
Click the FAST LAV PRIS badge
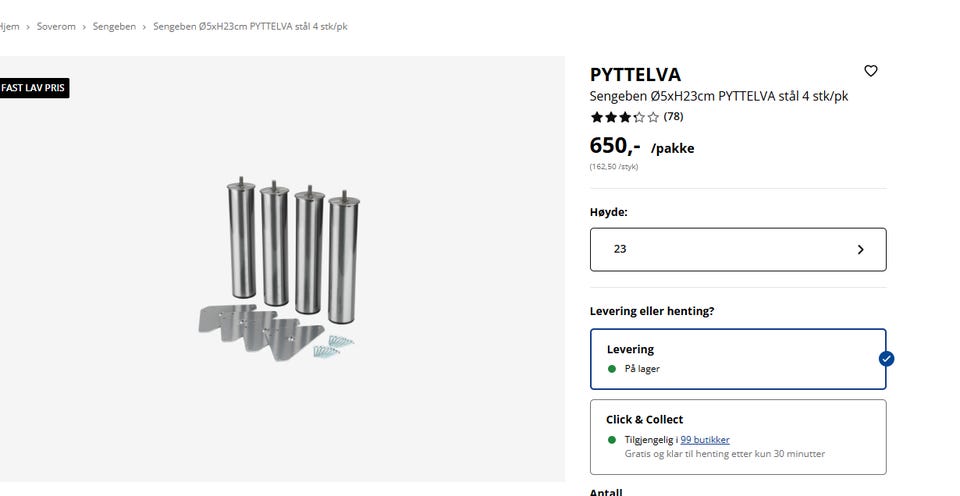(x=33, y=88)
